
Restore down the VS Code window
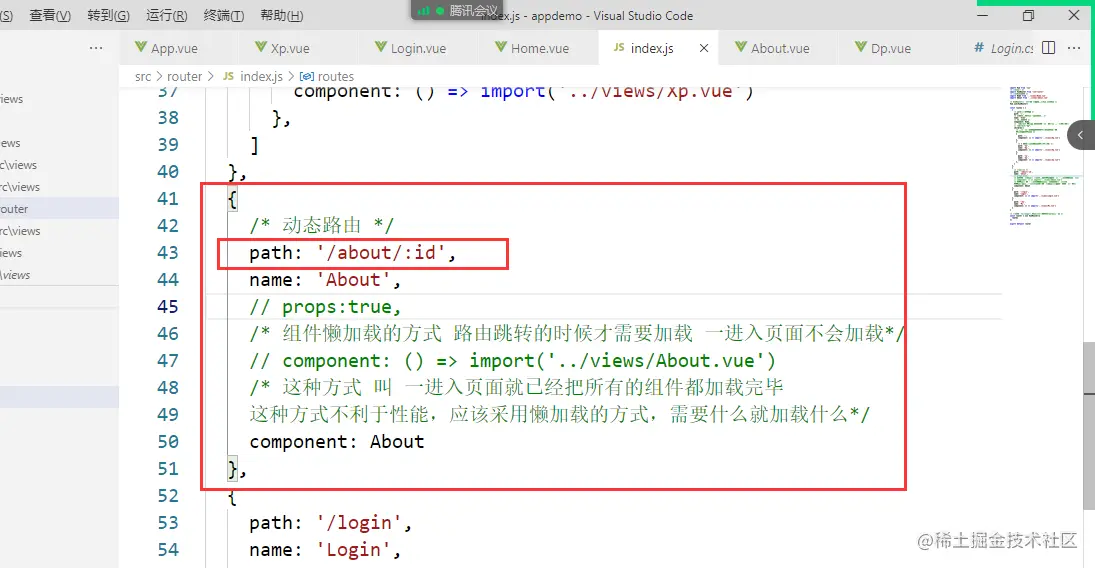pyautogui.click(x=1028, y=15)
